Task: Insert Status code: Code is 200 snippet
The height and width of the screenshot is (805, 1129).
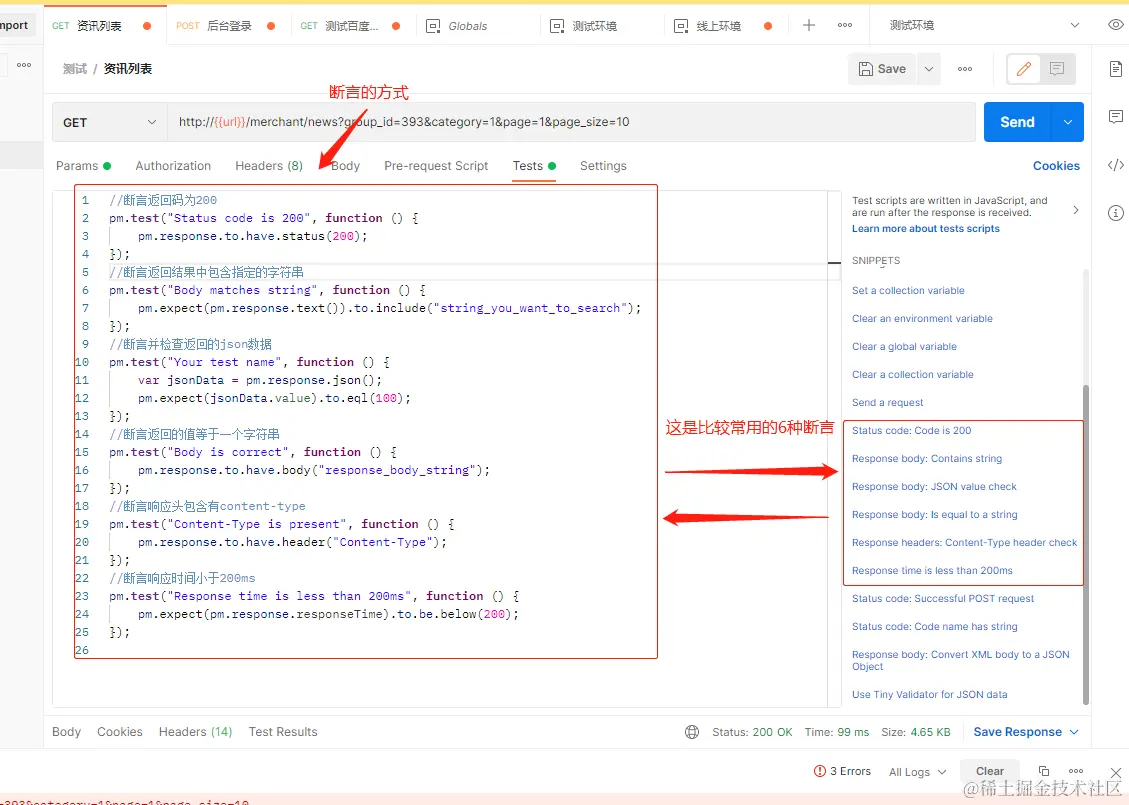Action: coord(912,431)
